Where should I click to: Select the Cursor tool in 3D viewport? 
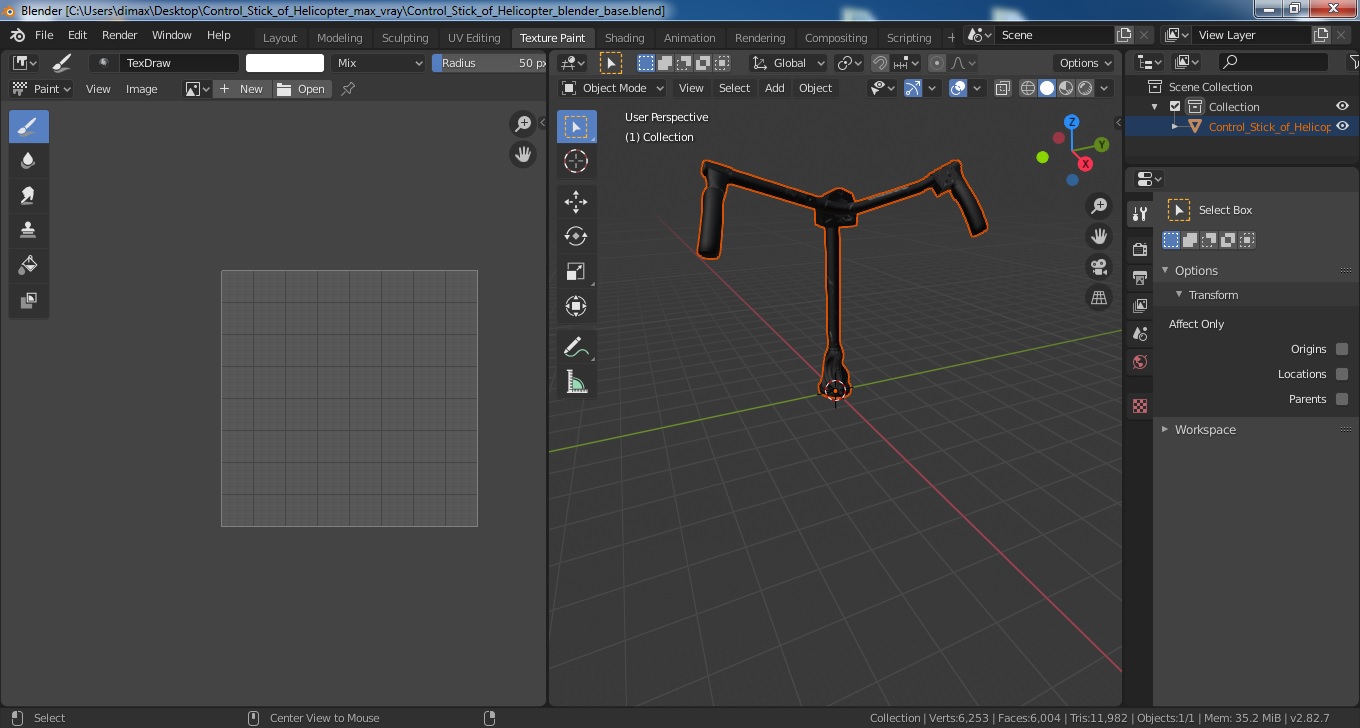pyautogui.click(x=576, y=161)
